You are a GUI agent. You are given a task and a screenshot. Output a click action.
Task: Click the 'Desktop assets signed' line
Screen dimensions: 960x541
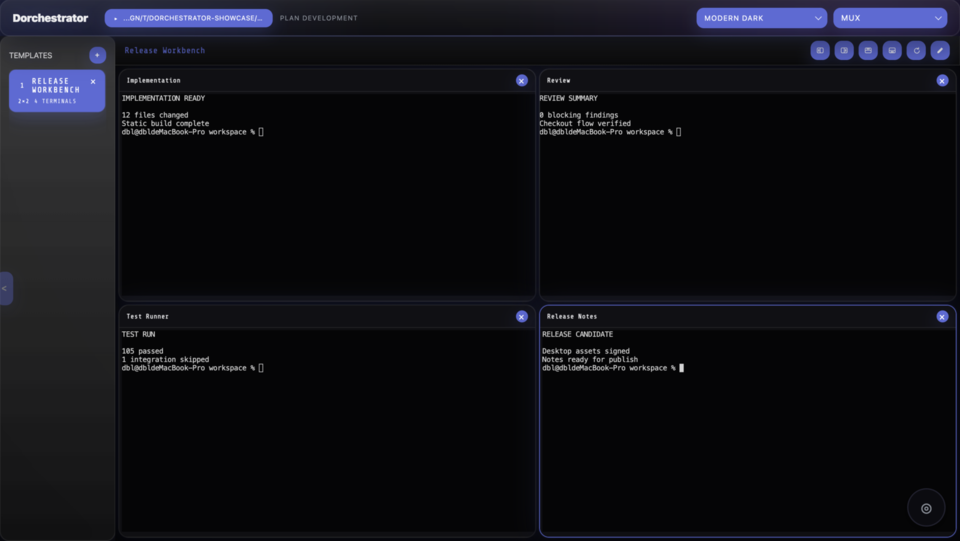pyautogui.click(x=586, y=351)
